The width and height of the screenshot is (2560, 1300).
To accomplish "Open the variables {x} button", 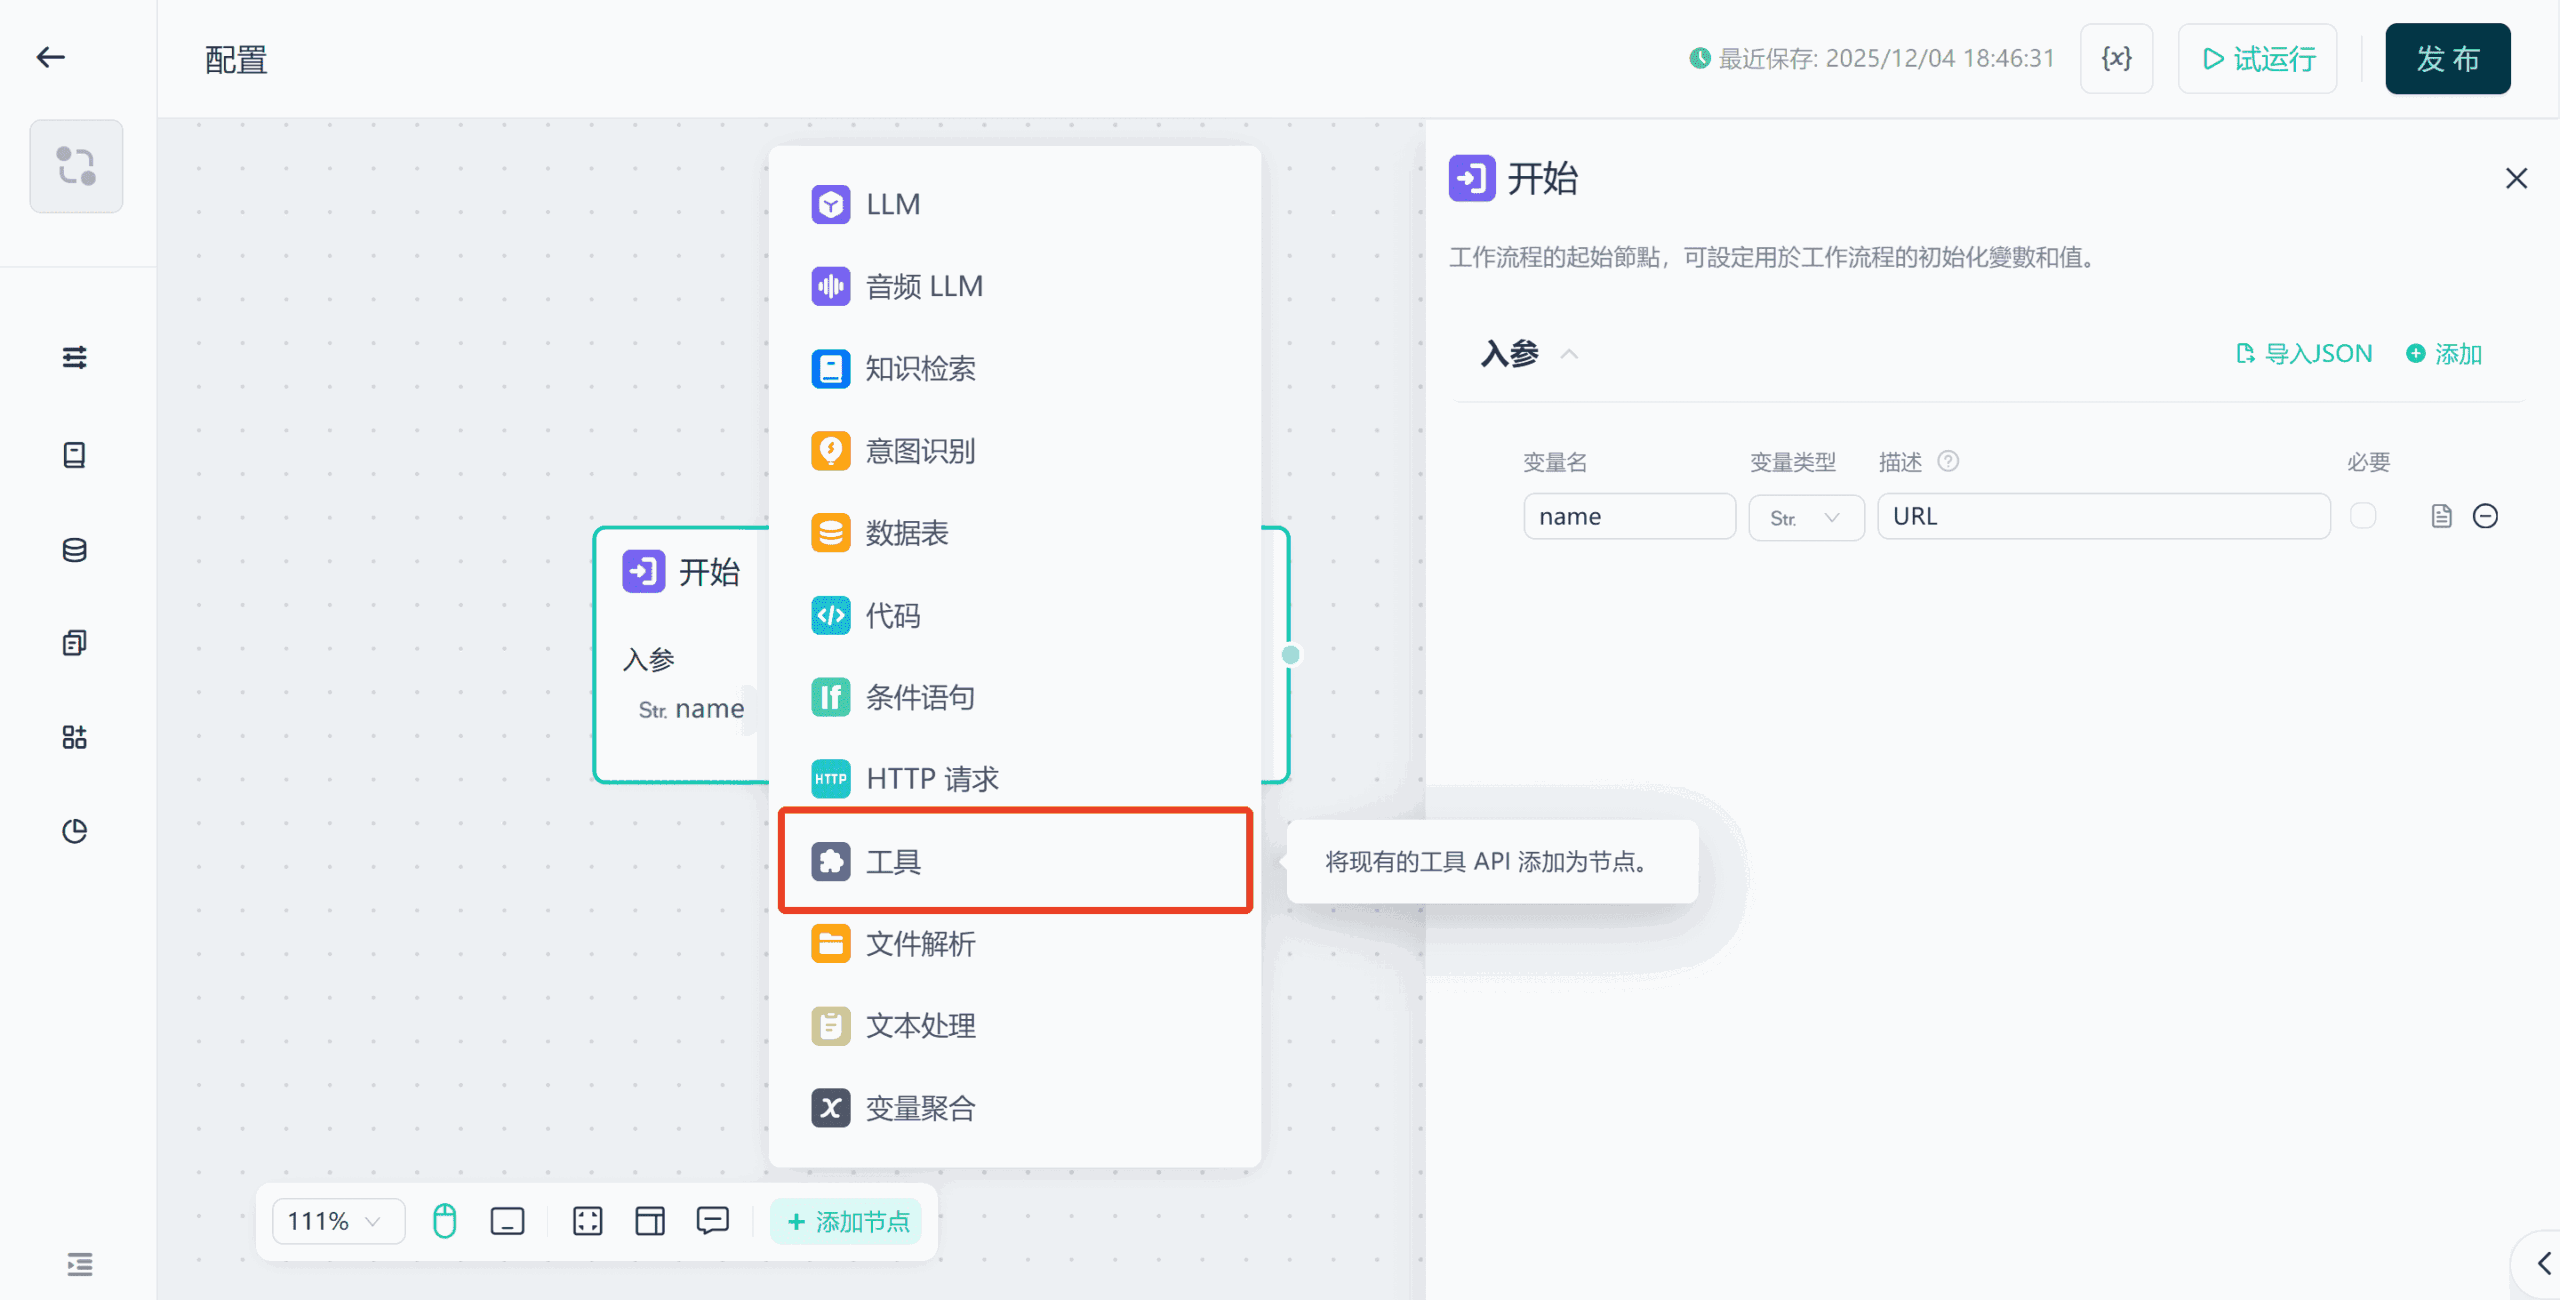I will pyautogui.click(x=2116, y=59).
